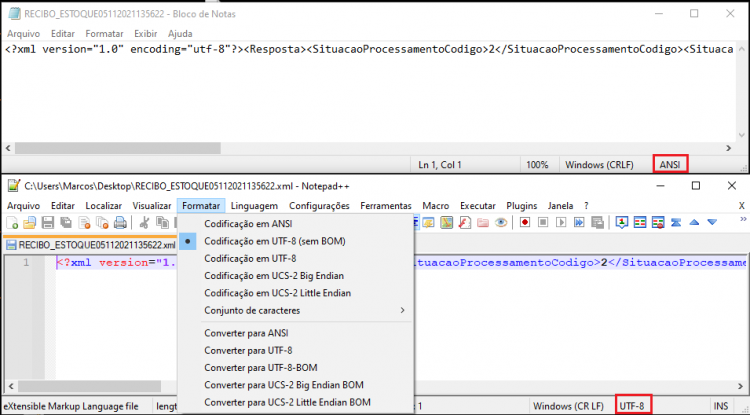Click the Clear compare results icon
The image size is (750, 415).
click(658, 222)
